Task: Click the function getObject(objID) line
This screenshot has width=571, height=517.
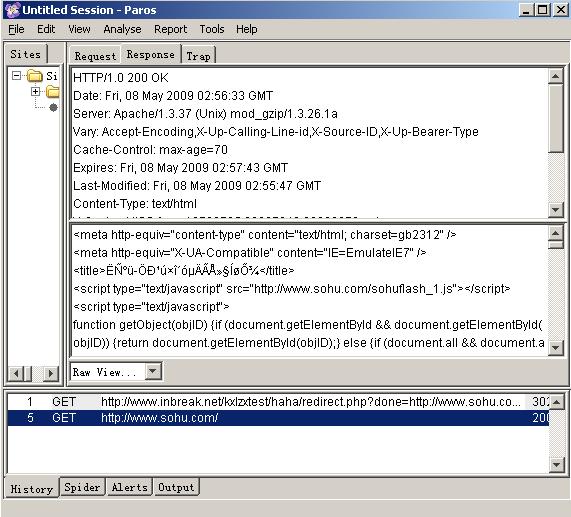Action: click(x=308, y=325)
